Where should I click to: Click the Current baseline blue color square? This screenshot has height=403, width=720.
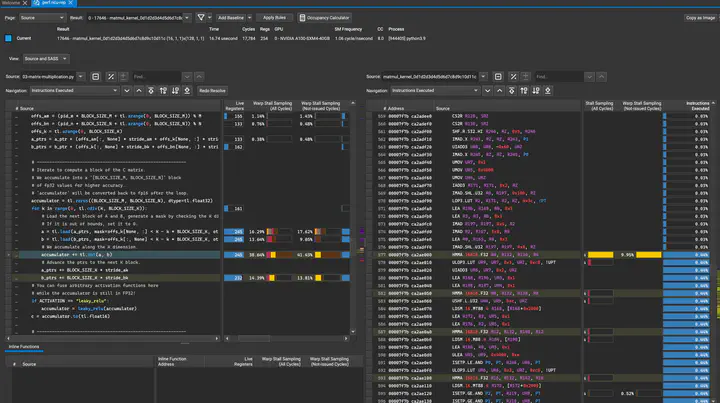(x=8, y=39)
